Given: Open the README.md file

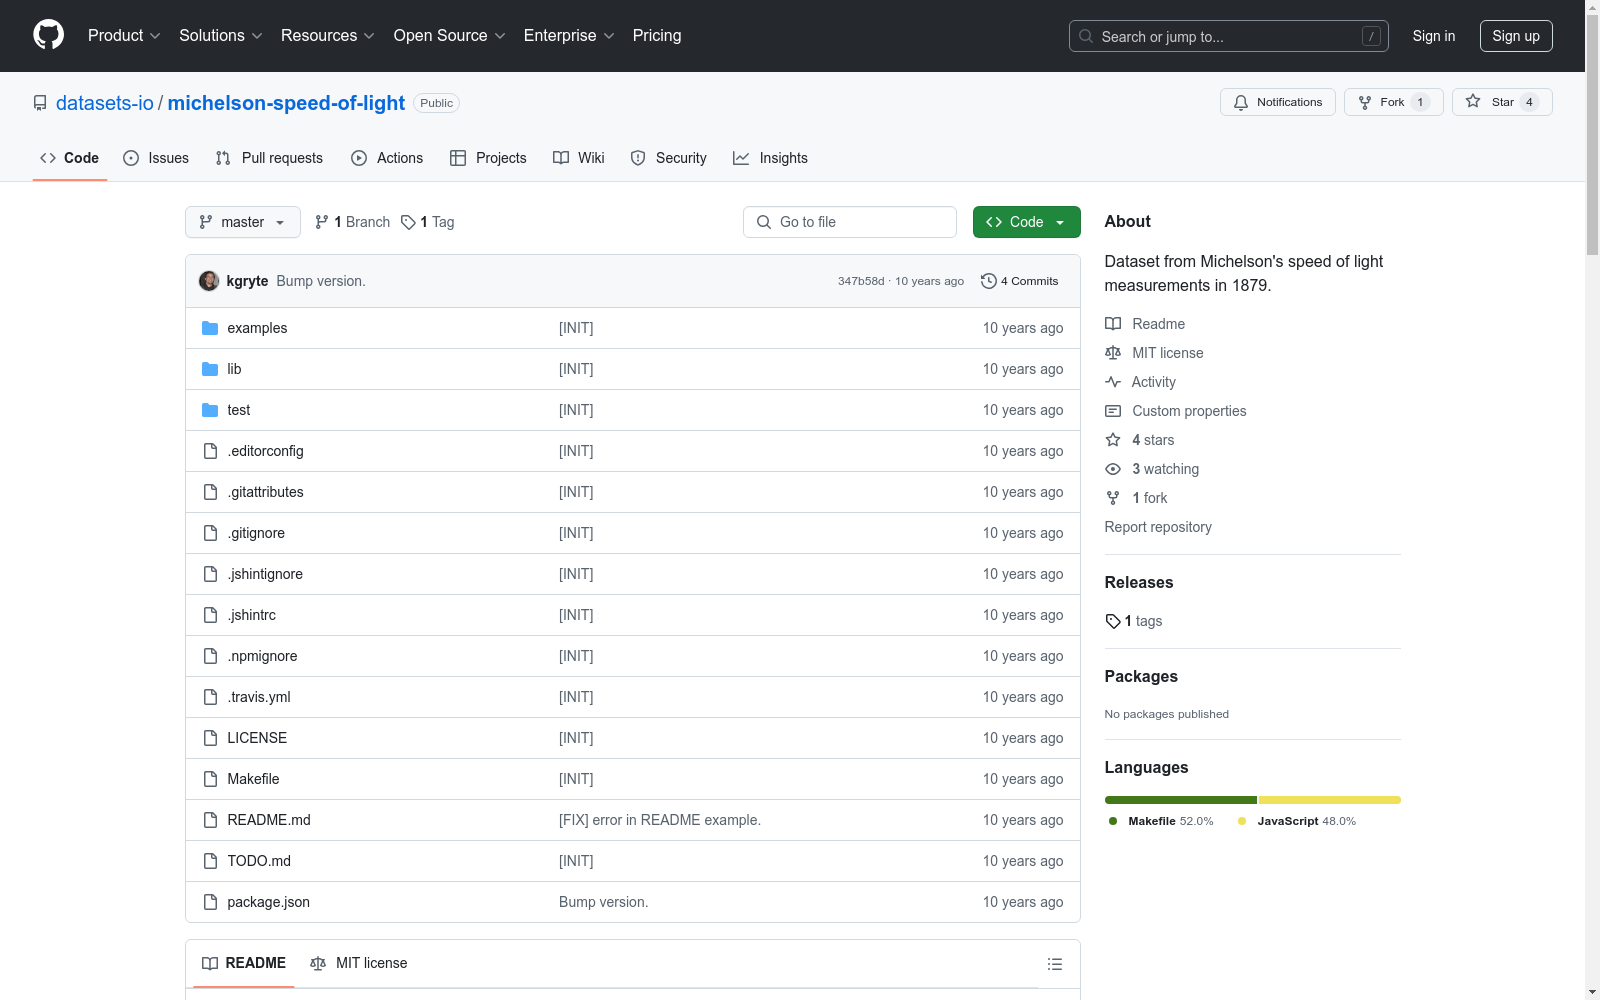Looking at the screenshot, I should (x=269, y=820).
